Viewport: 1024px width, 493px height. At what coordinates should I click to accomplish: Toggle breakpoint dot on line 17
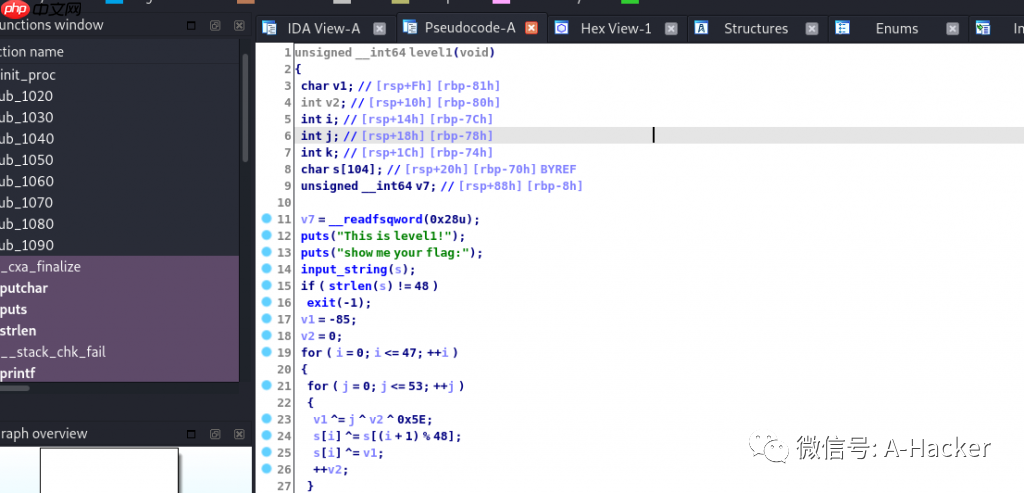click(x=266, y=319)
